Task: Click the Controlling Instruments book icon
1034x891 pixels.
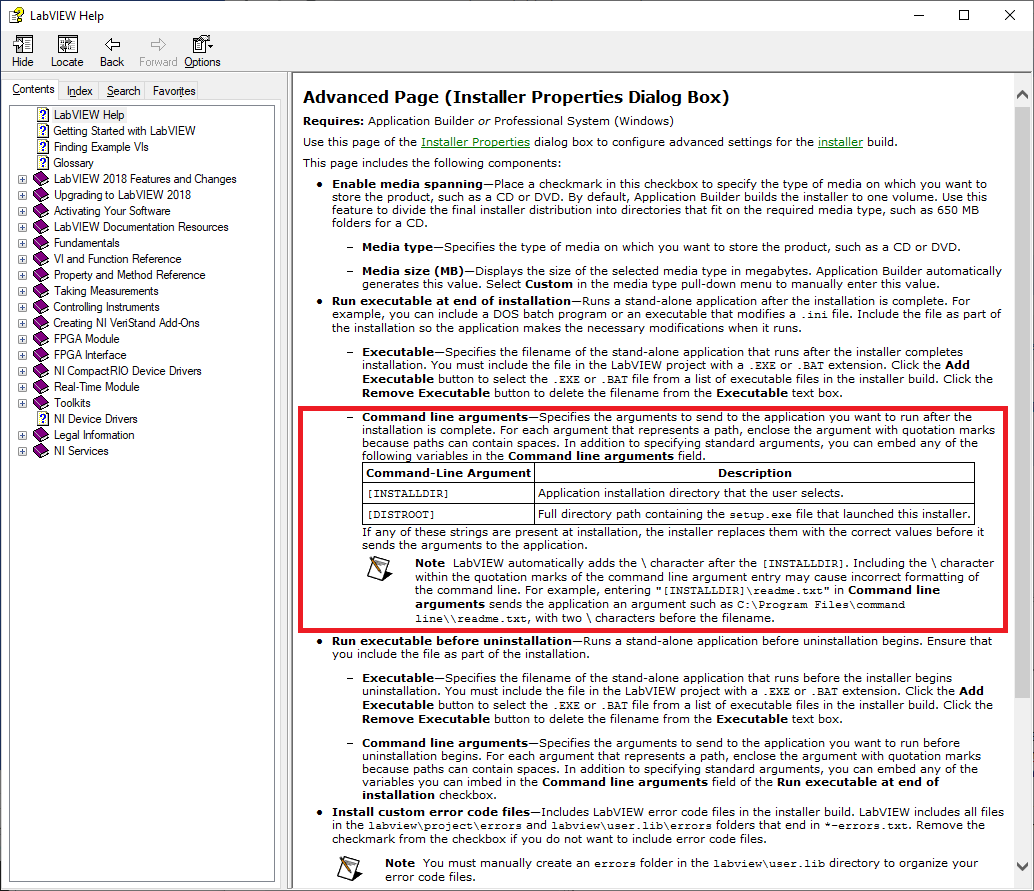Action: (x=41, y=307)
